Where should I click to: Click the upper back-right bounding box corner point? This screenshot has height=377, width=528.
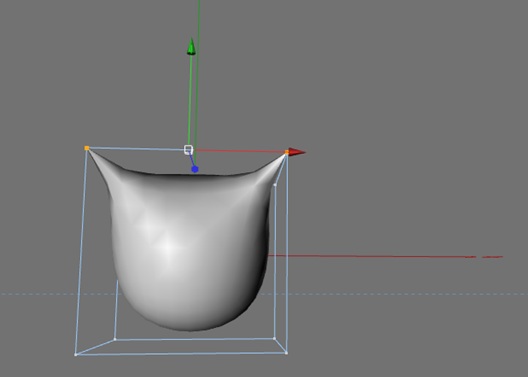tap(275, 185)
